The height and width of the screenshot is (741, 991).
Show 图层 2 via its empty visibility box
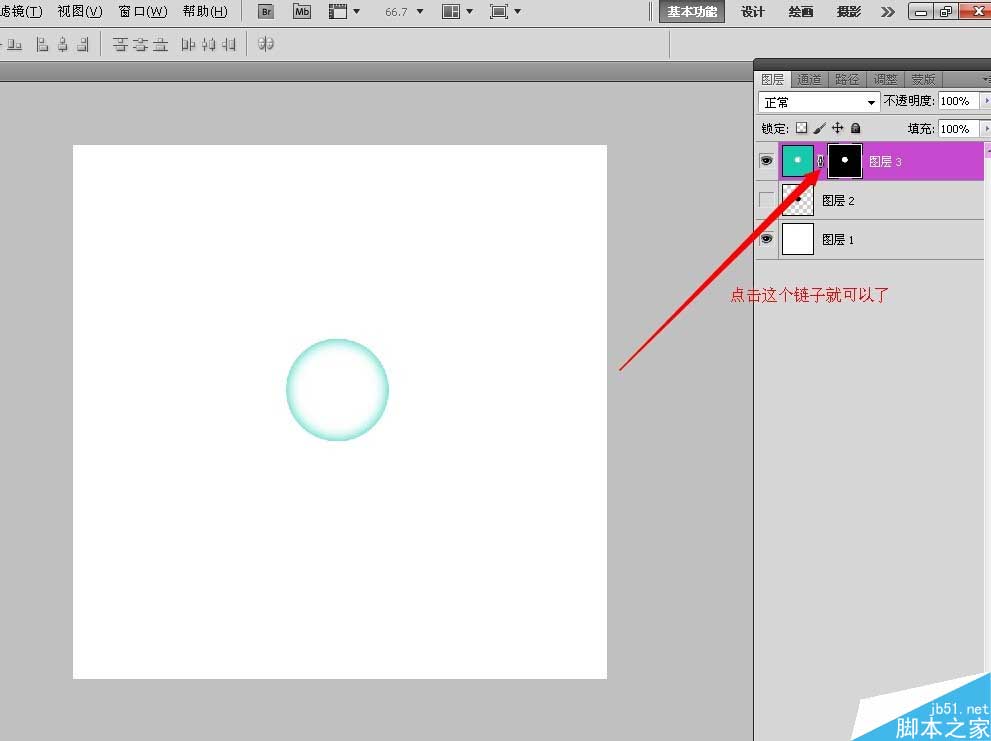point(766,200)
